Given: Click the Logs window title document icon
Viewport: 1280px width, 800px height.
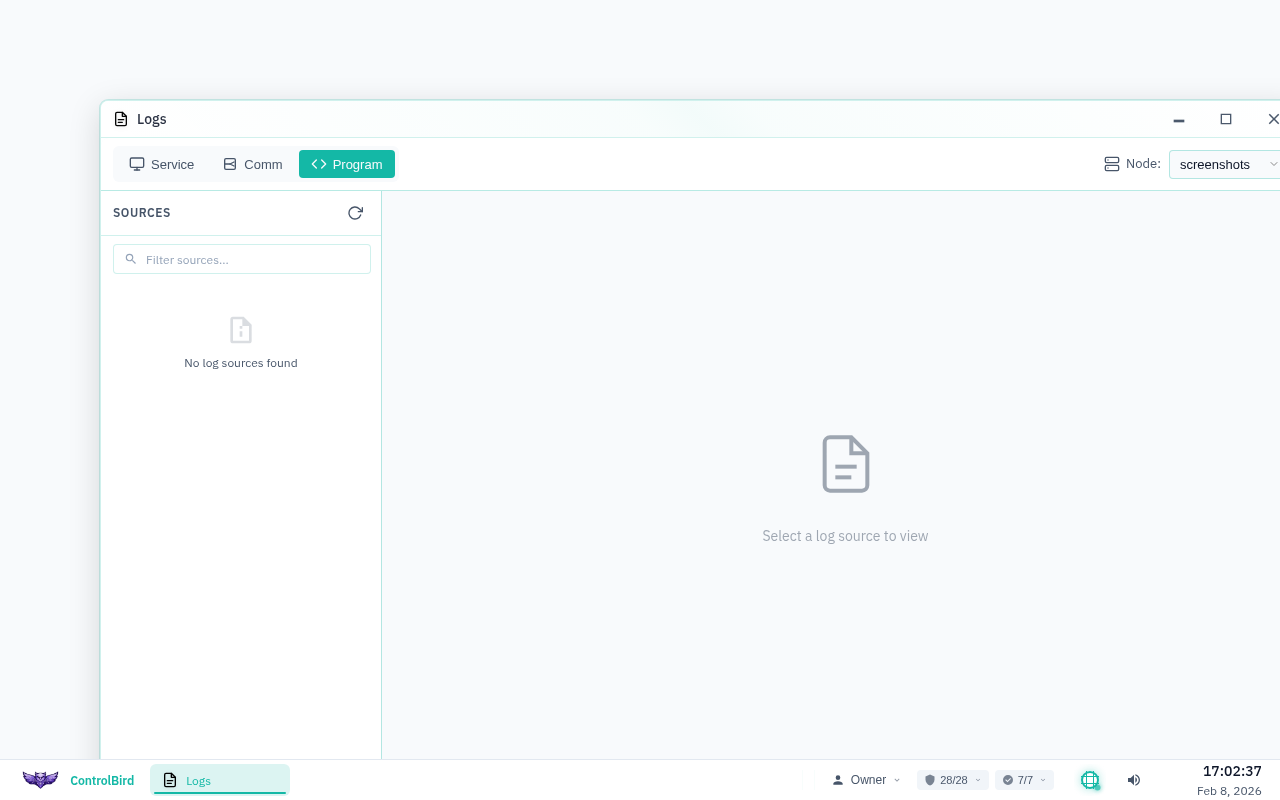Looking at the screenshot, I should 121,119.
